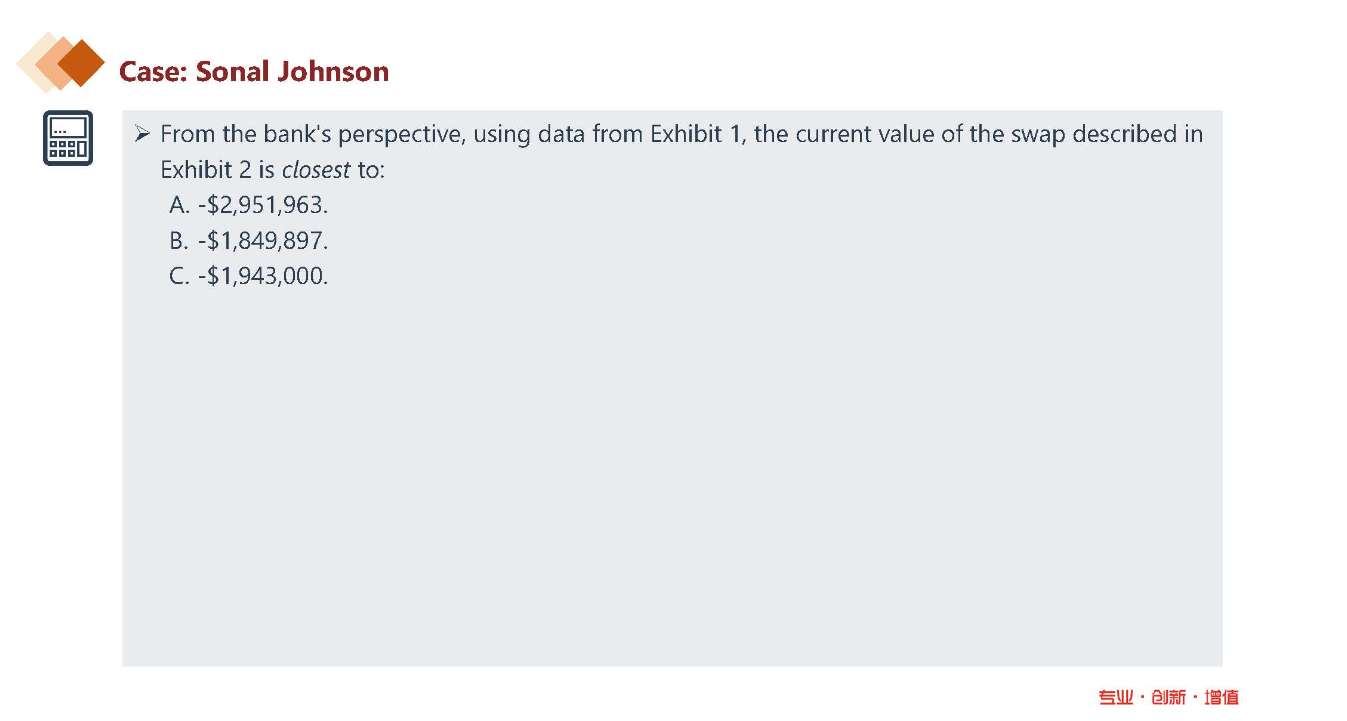The width and height of the screenshot is (1347, 721).
Task: Click the red '专业' footer text
Action: pos(1116,697)
